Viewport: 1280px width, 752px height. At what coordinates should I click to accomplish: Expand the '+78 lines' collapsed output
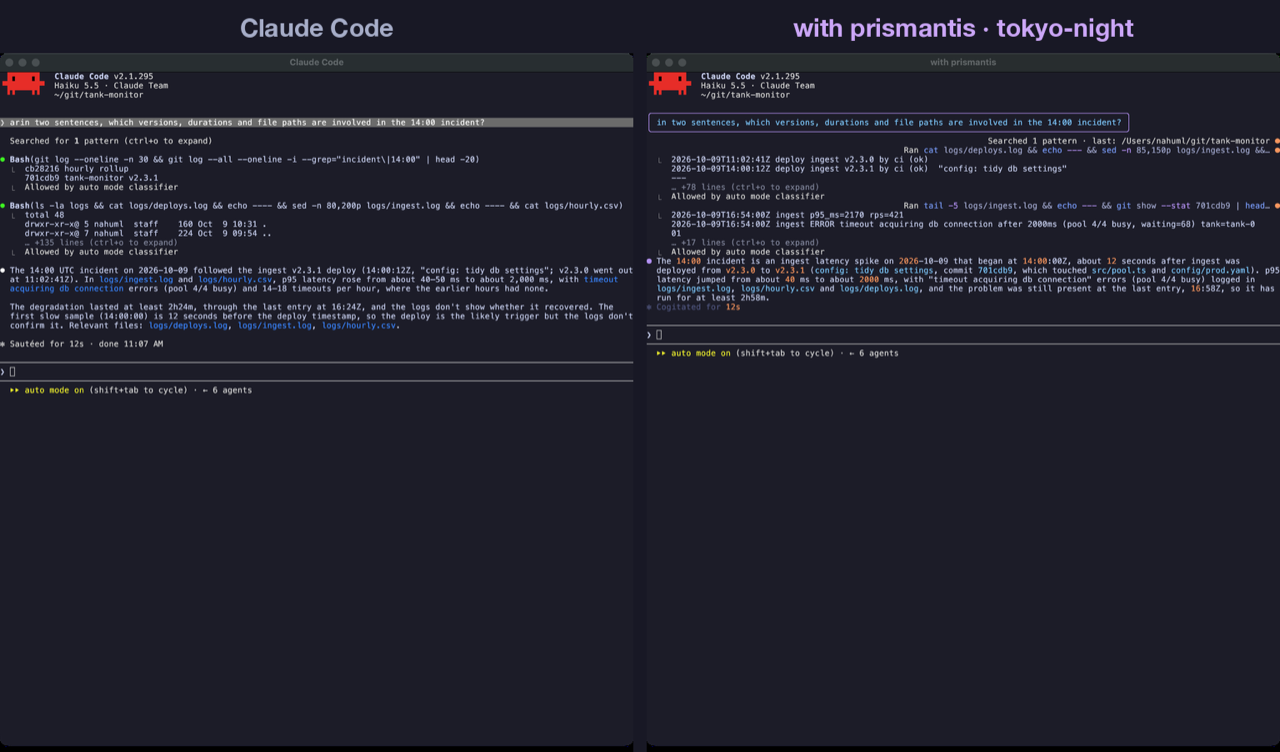tap(745, 187)
